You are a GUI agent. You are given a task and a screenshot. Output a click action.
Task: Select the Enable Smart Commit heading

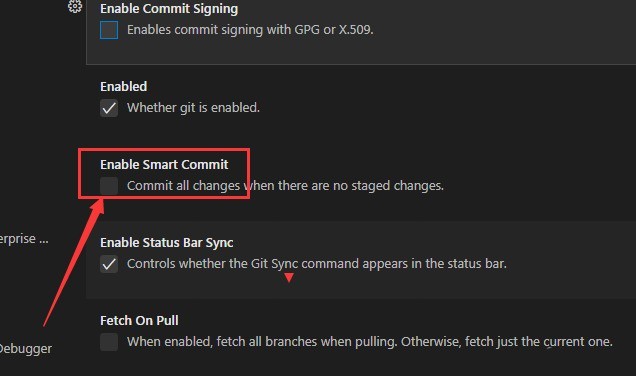164,164
